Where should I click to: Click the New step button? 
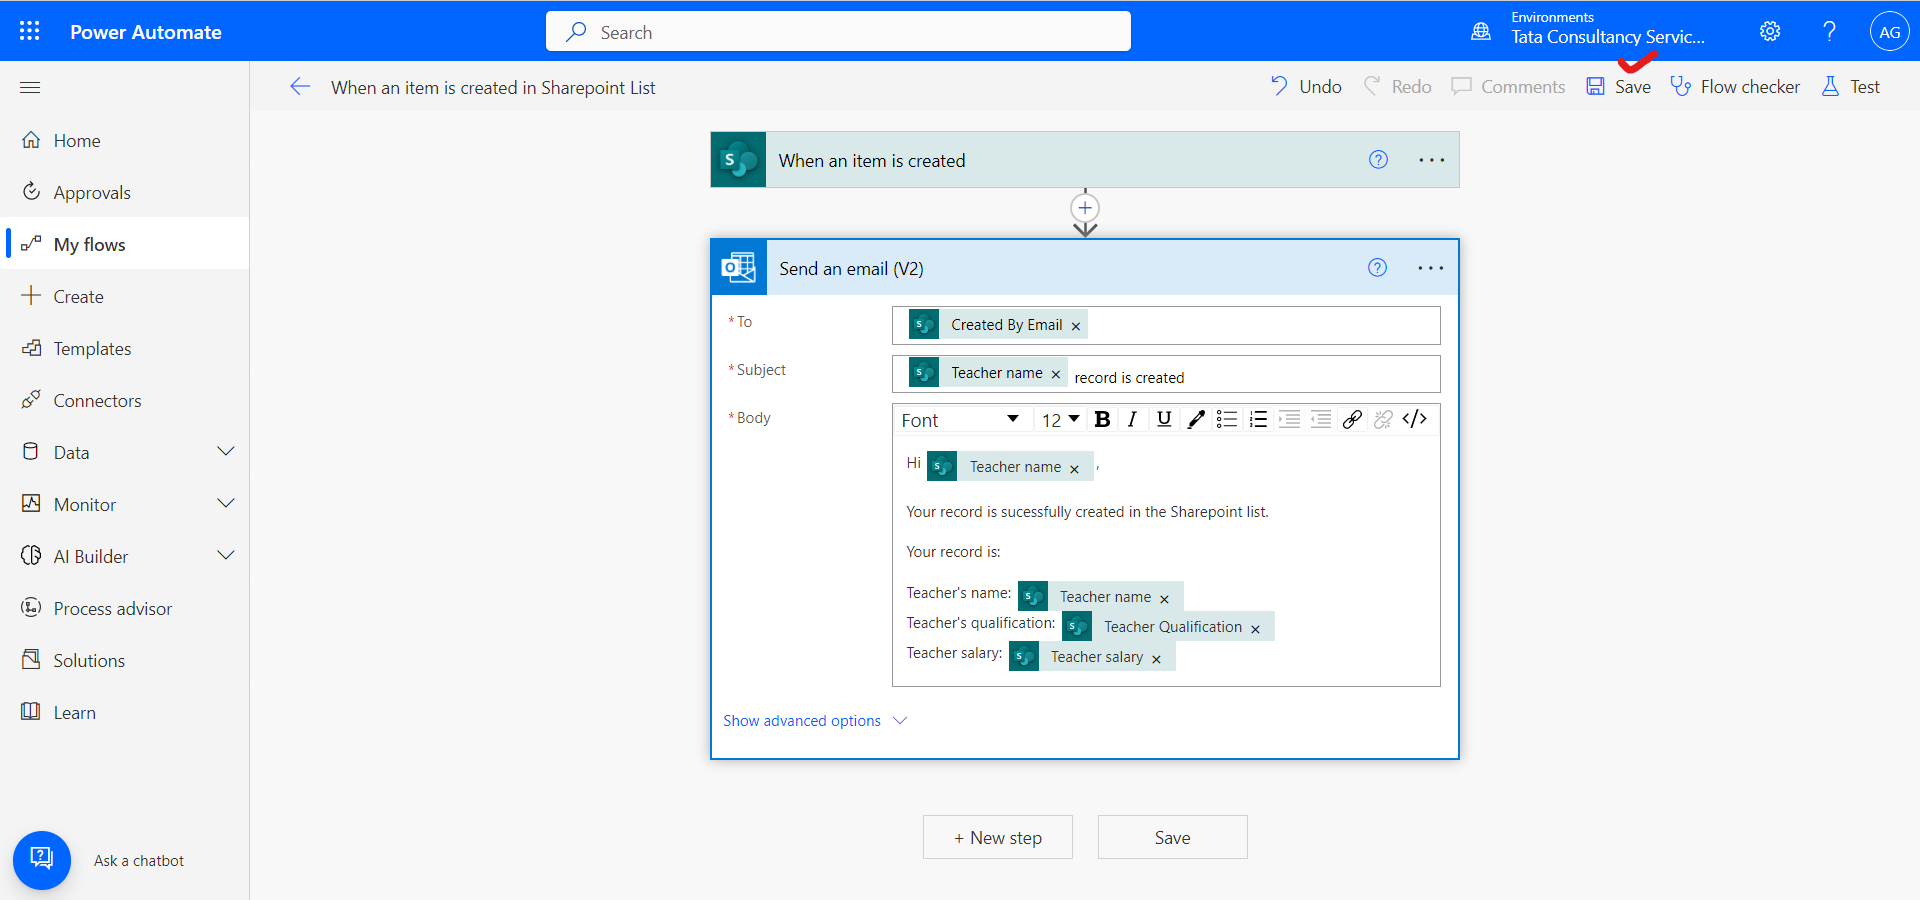coord(997,837)
